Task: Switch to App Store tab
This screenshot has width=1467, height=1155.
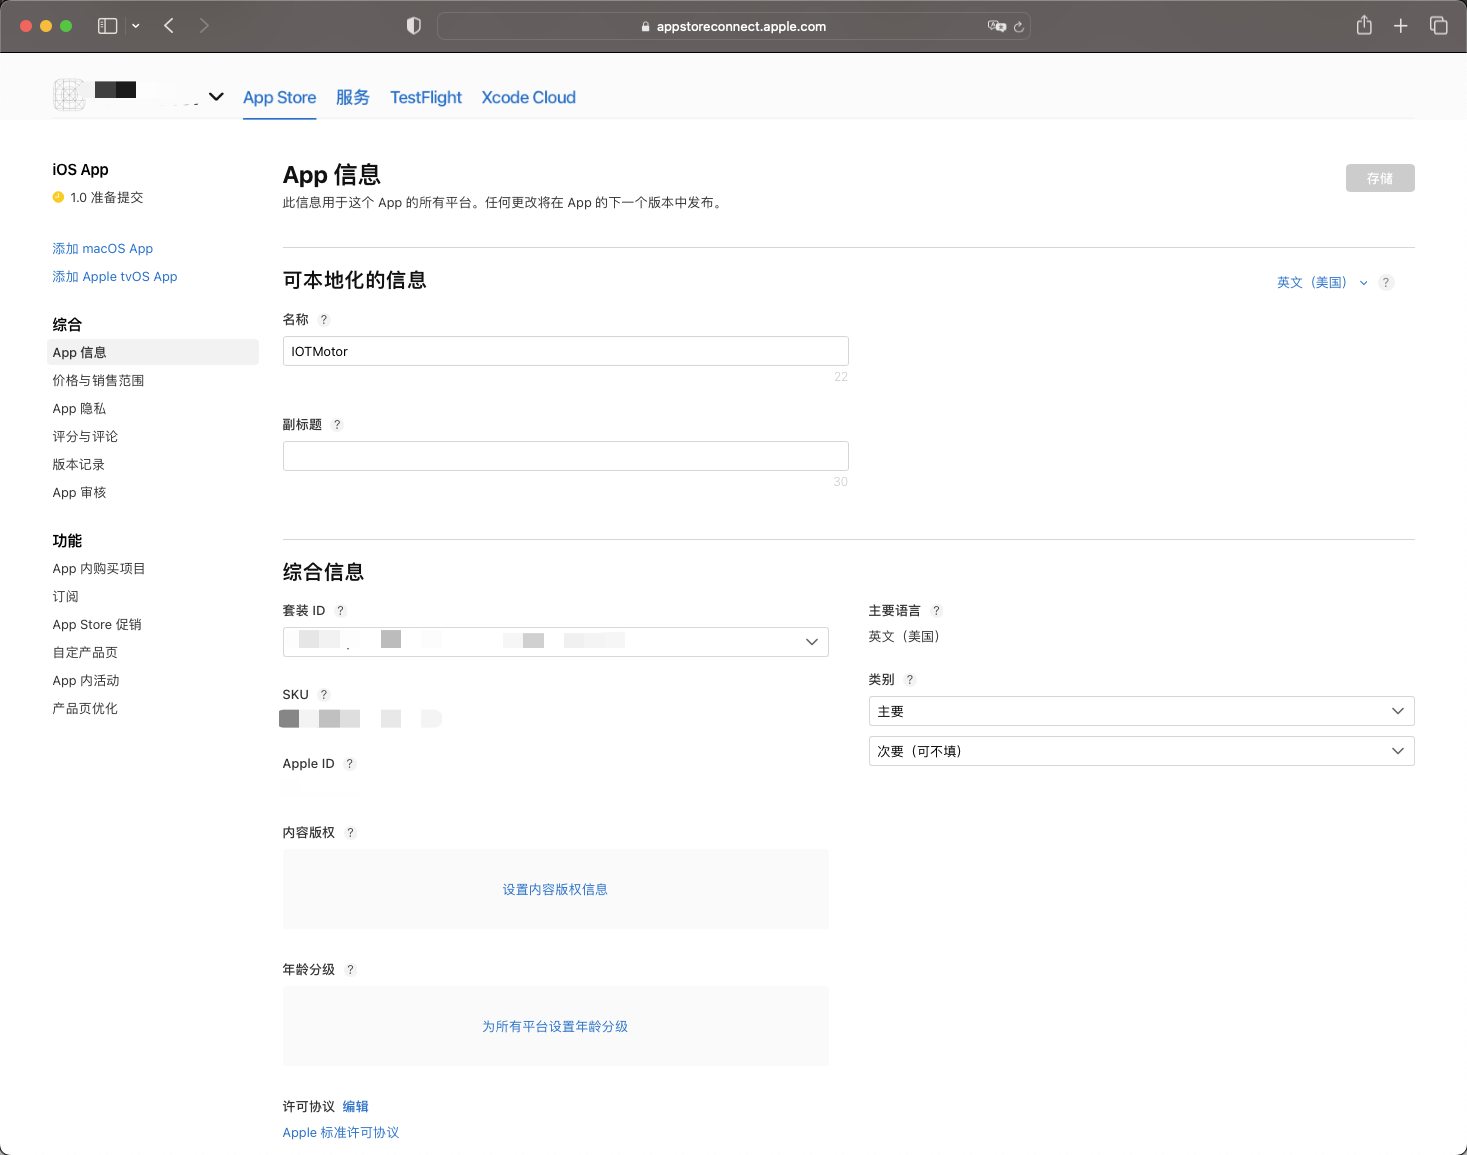Action: [280, 97]
